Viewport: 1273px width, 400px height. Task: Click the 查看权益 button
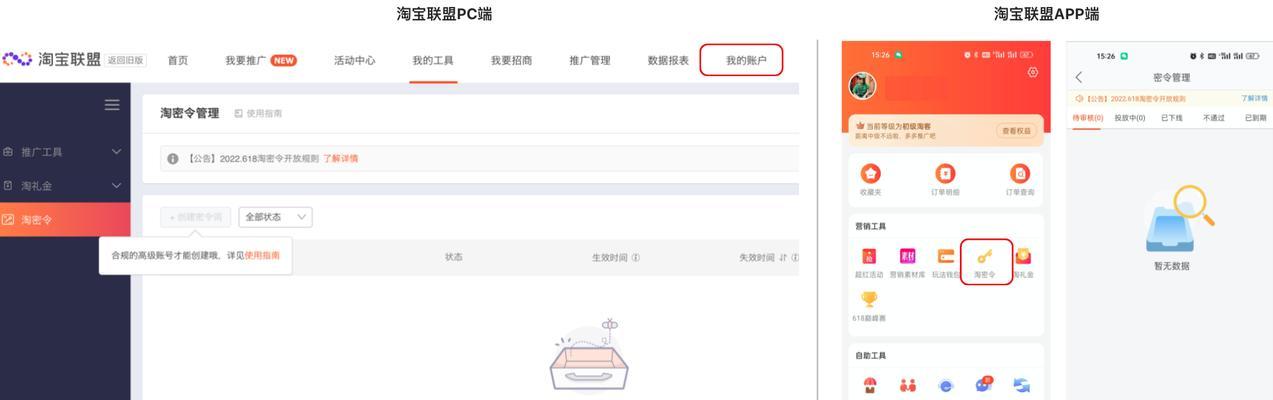click(x=1015, y=131)
